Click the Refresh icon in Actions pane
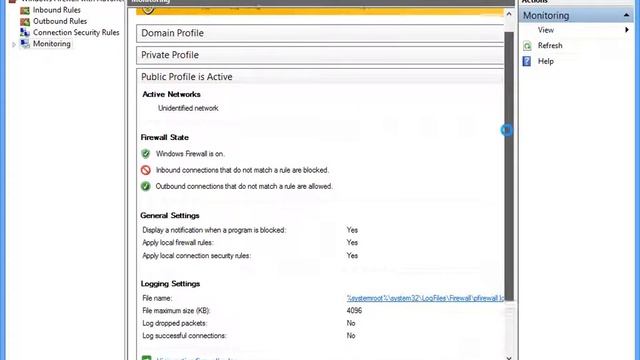Viewport: 640px width, 360px height. point(527,46)
